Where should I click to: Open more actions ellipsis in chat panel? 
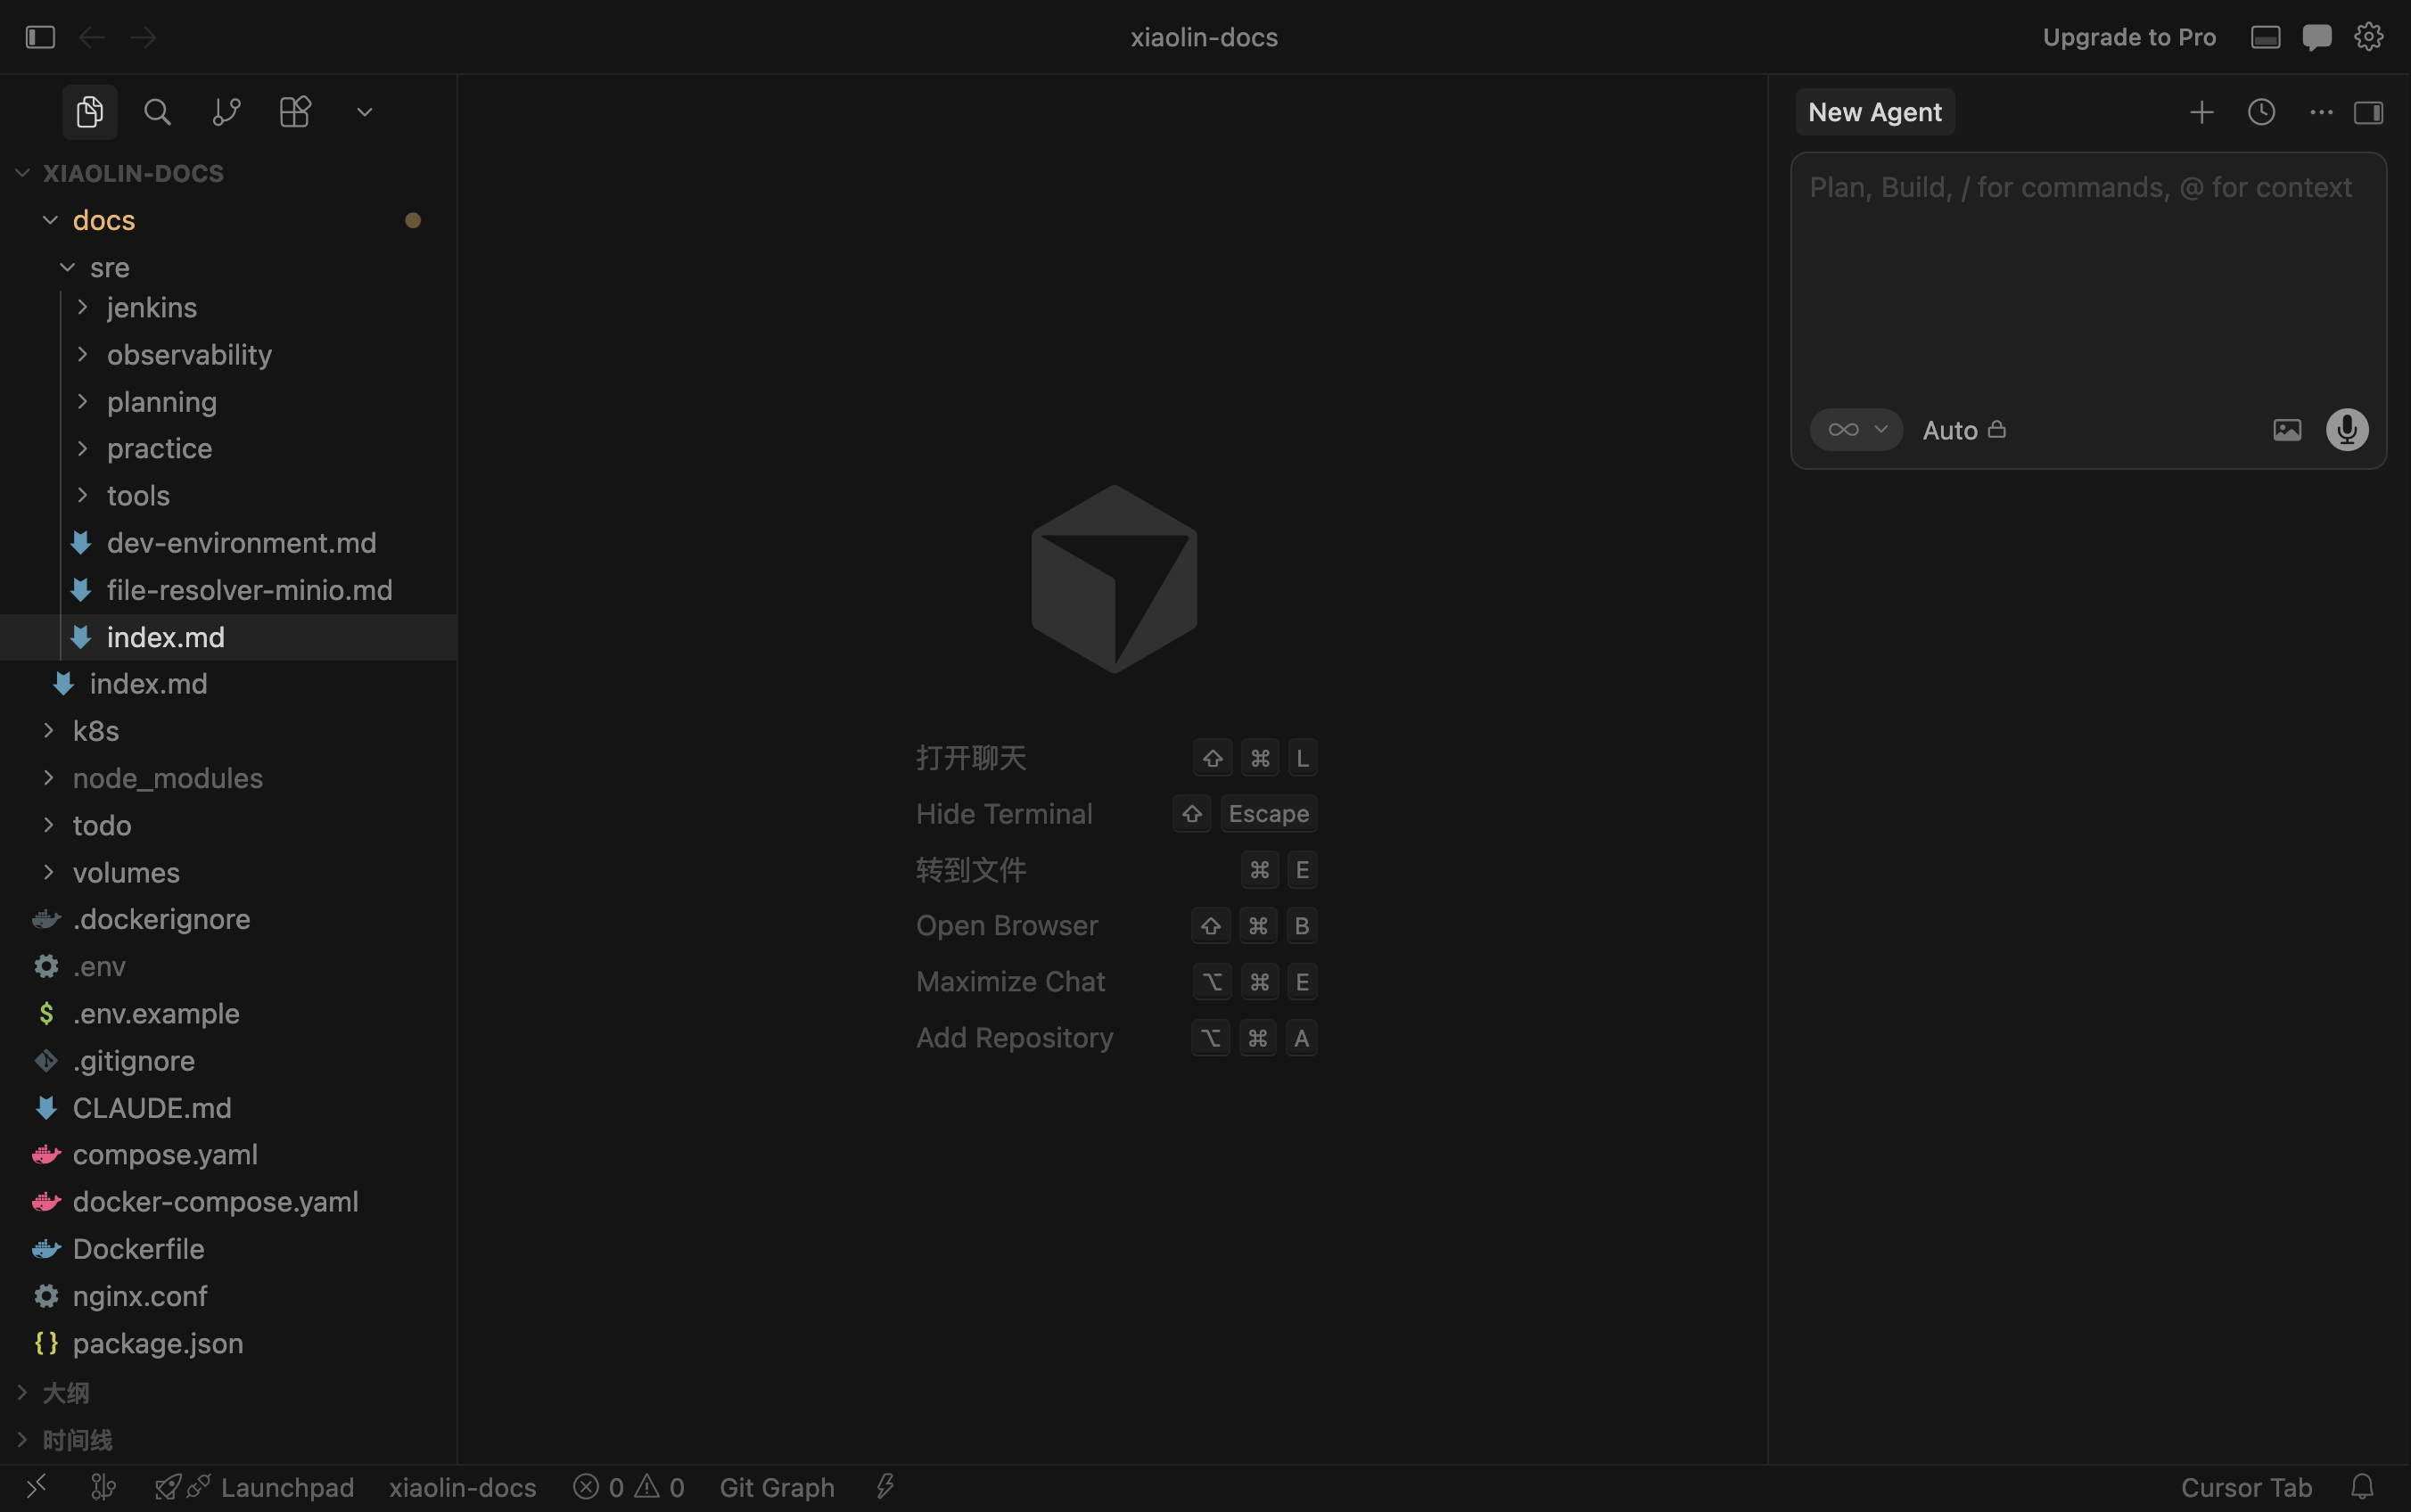(x=2321, y=112)
